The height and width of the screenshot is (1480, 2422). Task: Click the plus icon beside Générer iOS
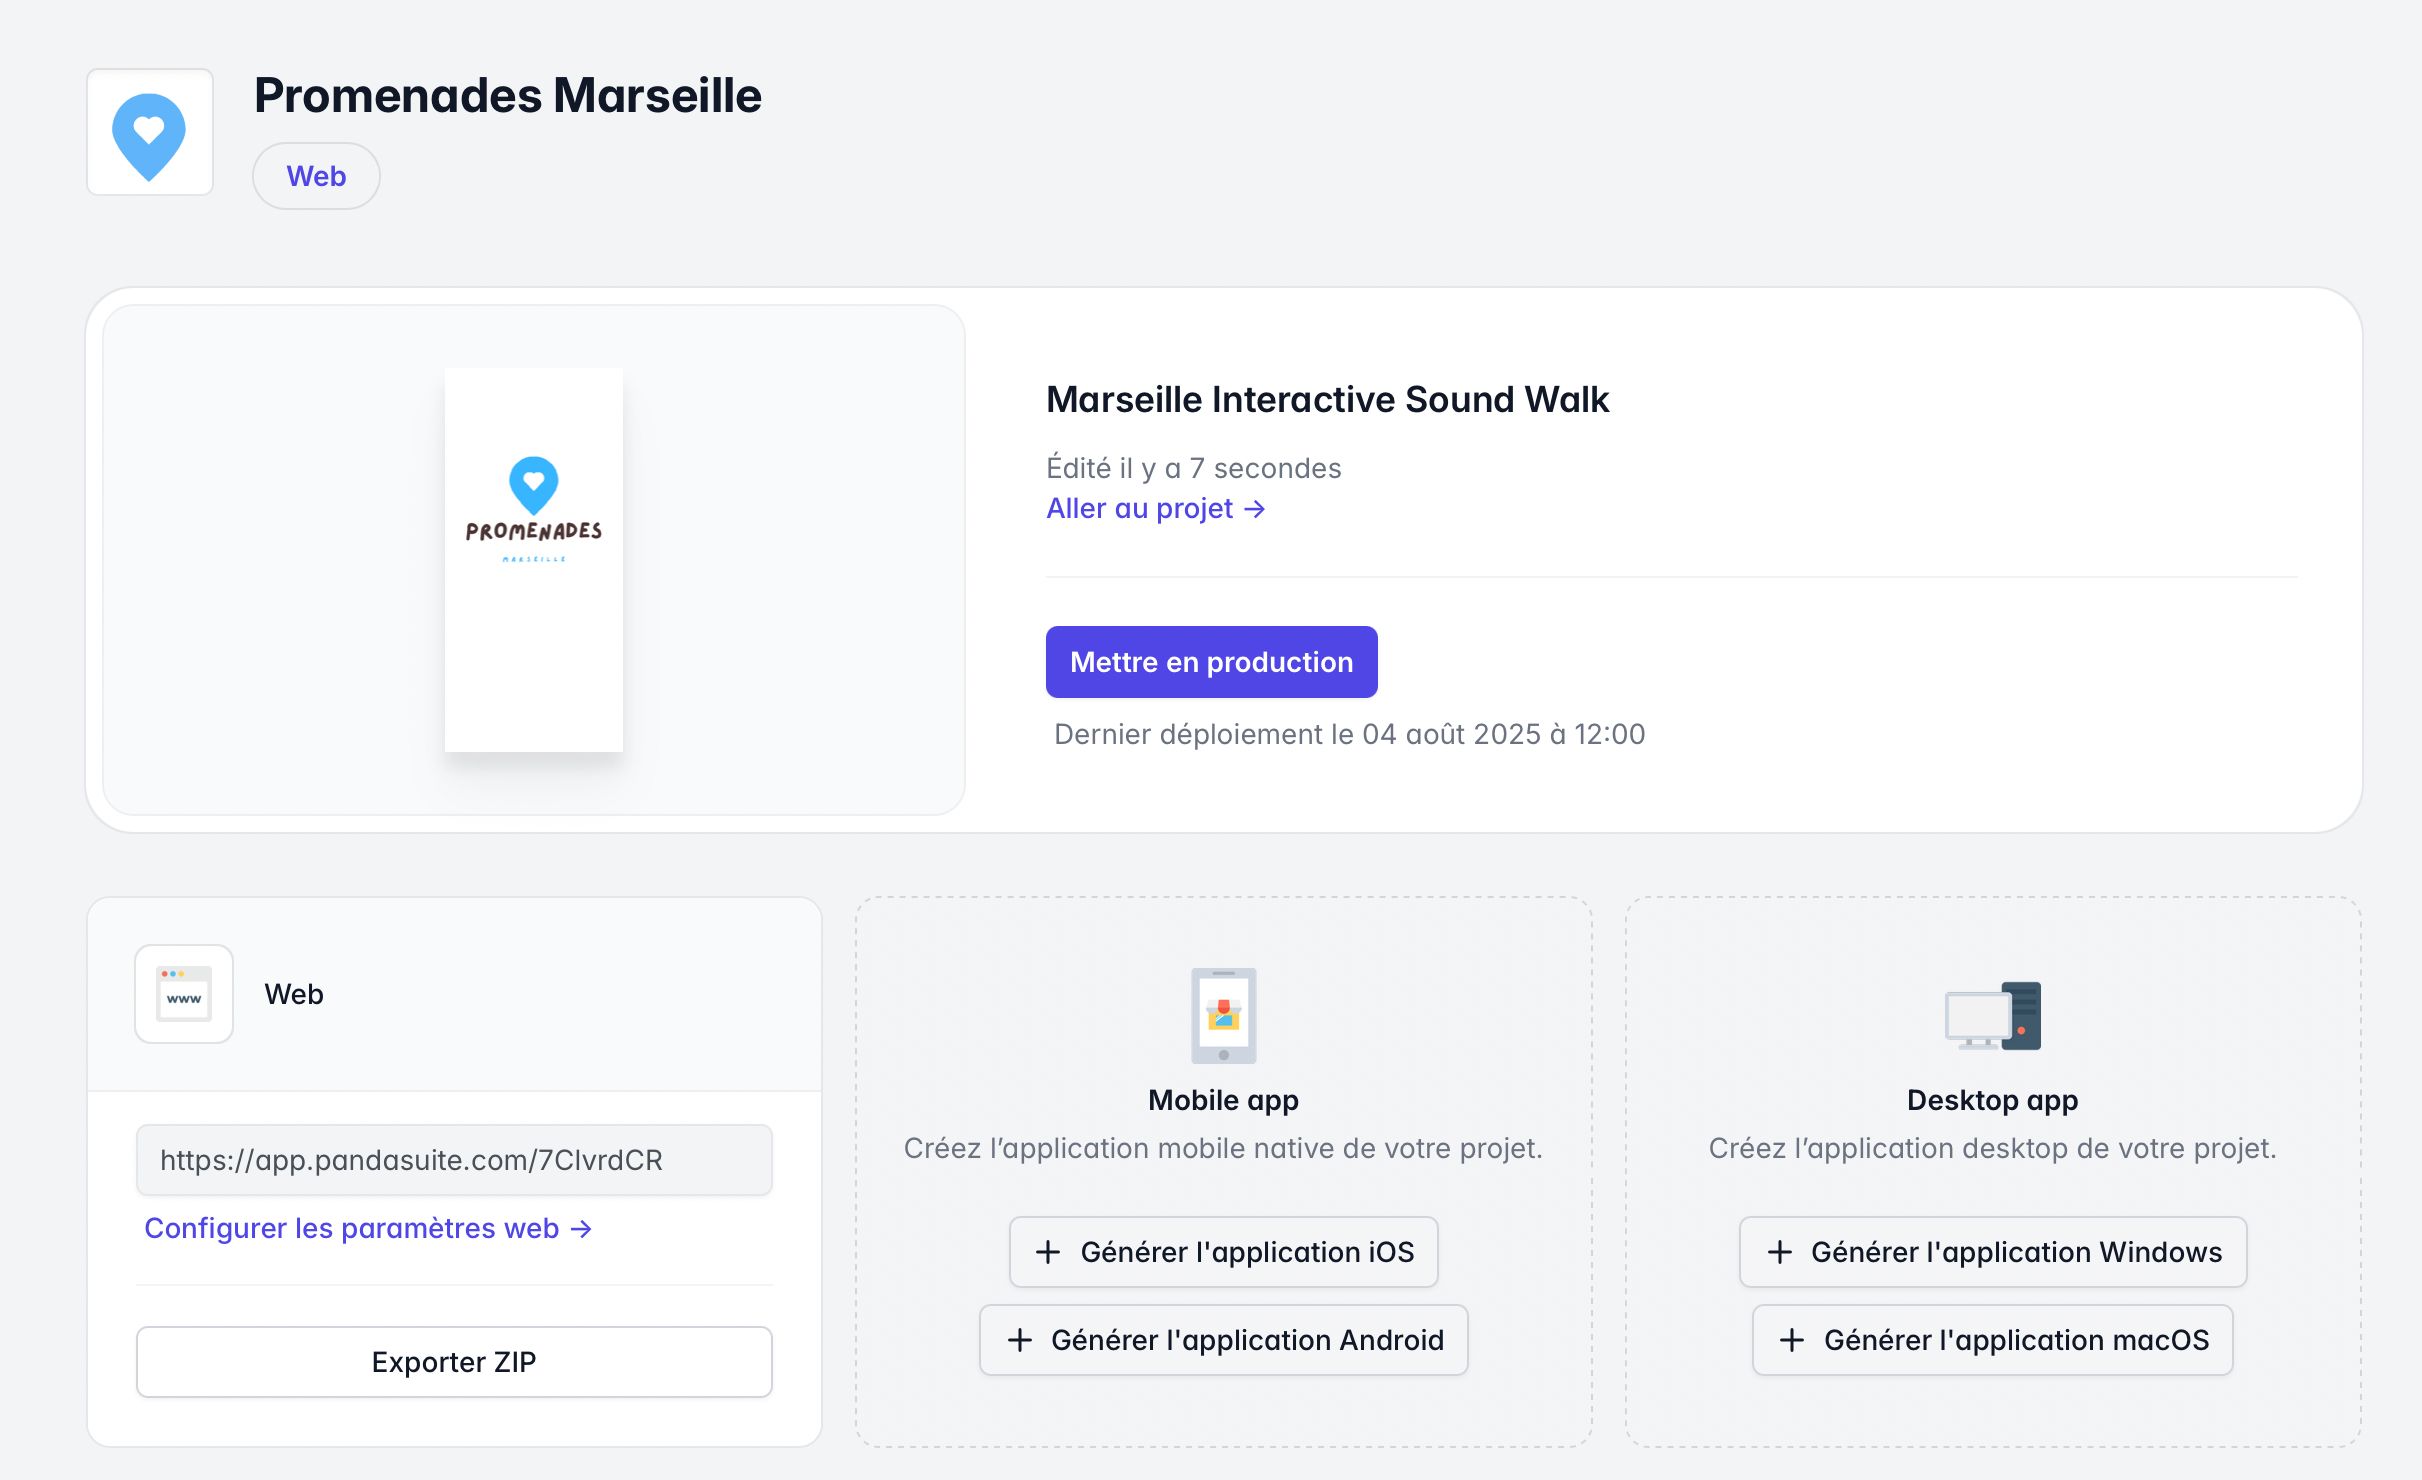1048,1252
